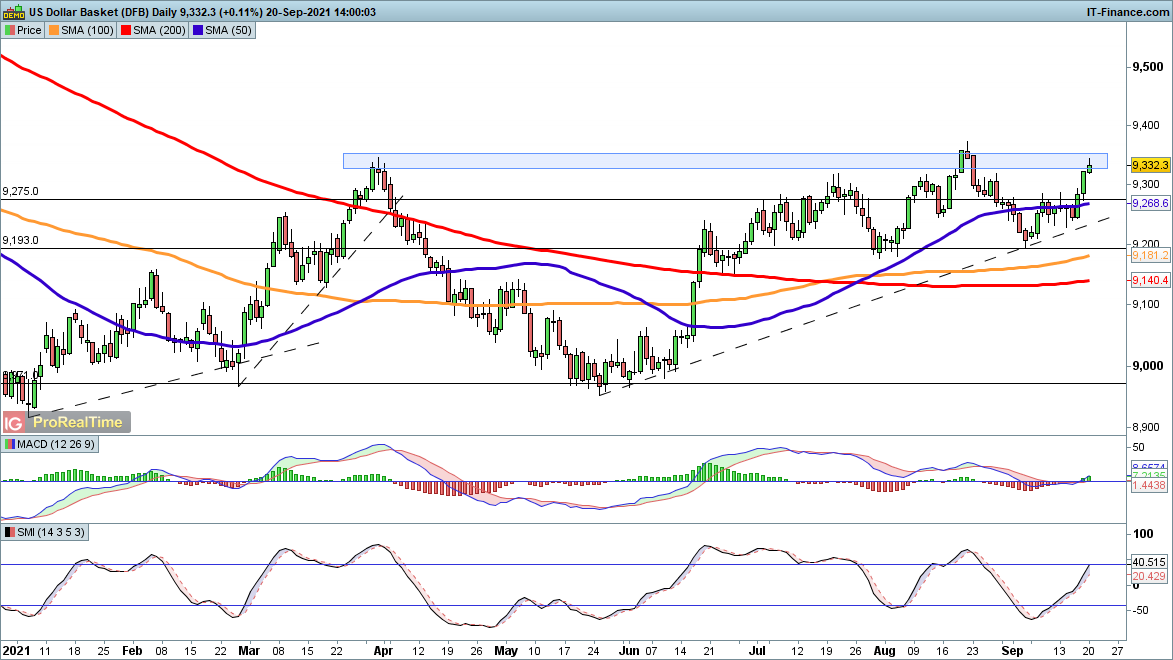Select the blue shaded resistance zone rectangle
The height and width of the screenshot is (660, 1173).
(725, 161)
